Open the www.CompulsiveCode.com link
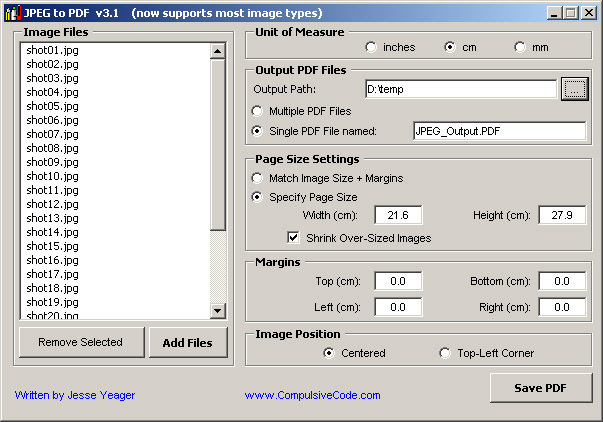Screen dimensions: 603x422 pos(313,395)
